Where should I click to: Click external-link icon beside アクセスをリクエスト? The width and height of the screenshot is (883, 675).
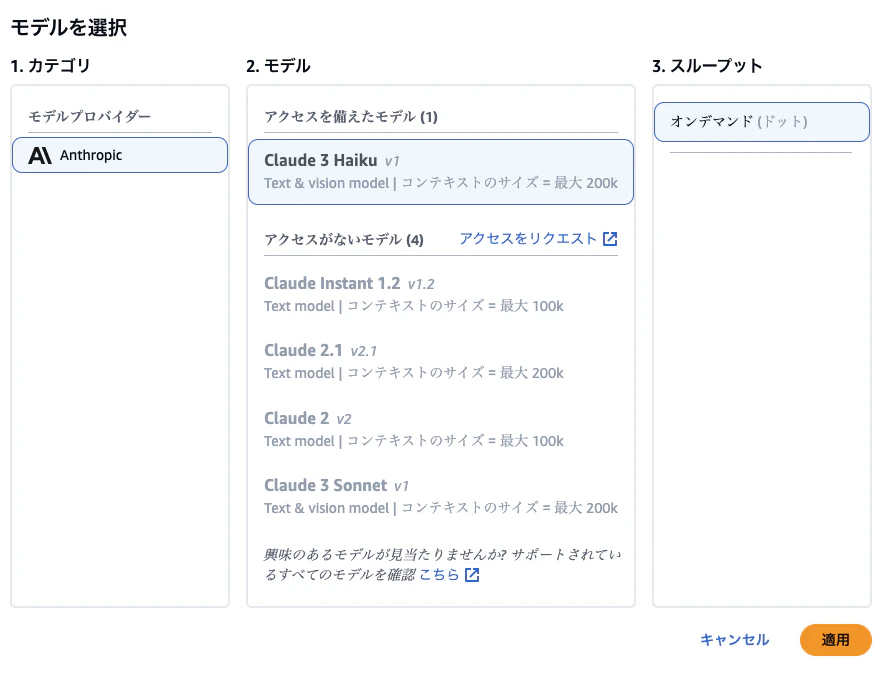(x=610, y=239)
